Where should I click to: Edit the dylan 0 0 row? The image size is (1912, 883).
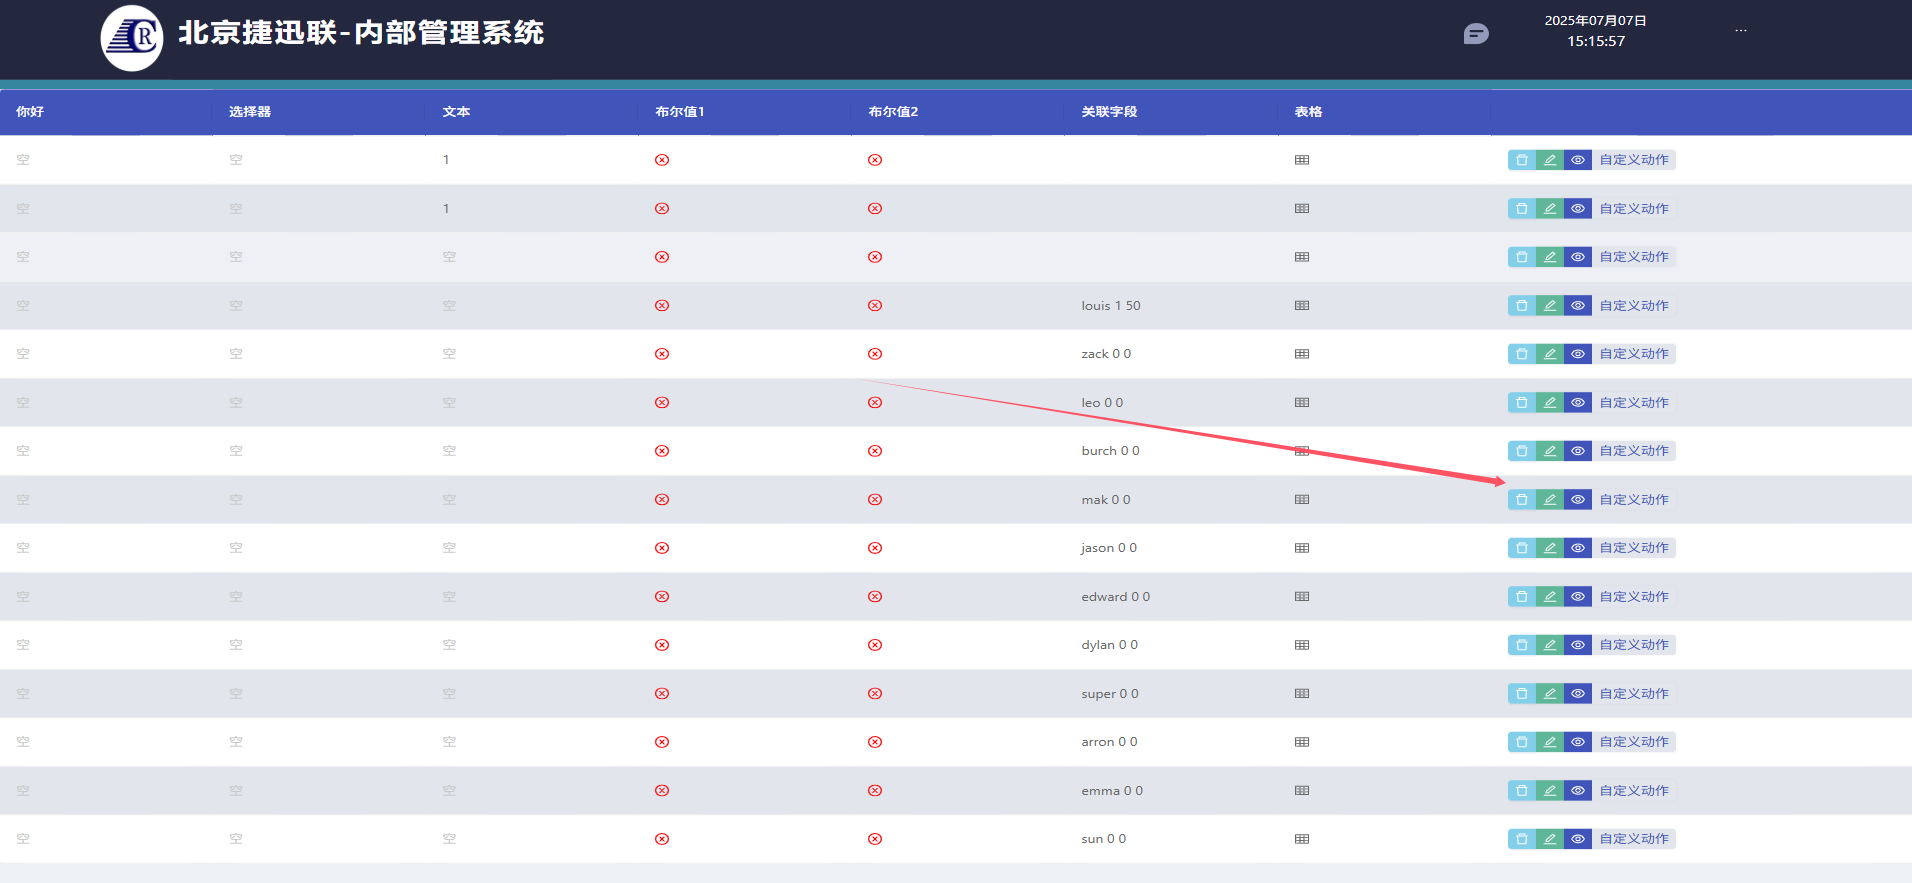pos(1550,645)
